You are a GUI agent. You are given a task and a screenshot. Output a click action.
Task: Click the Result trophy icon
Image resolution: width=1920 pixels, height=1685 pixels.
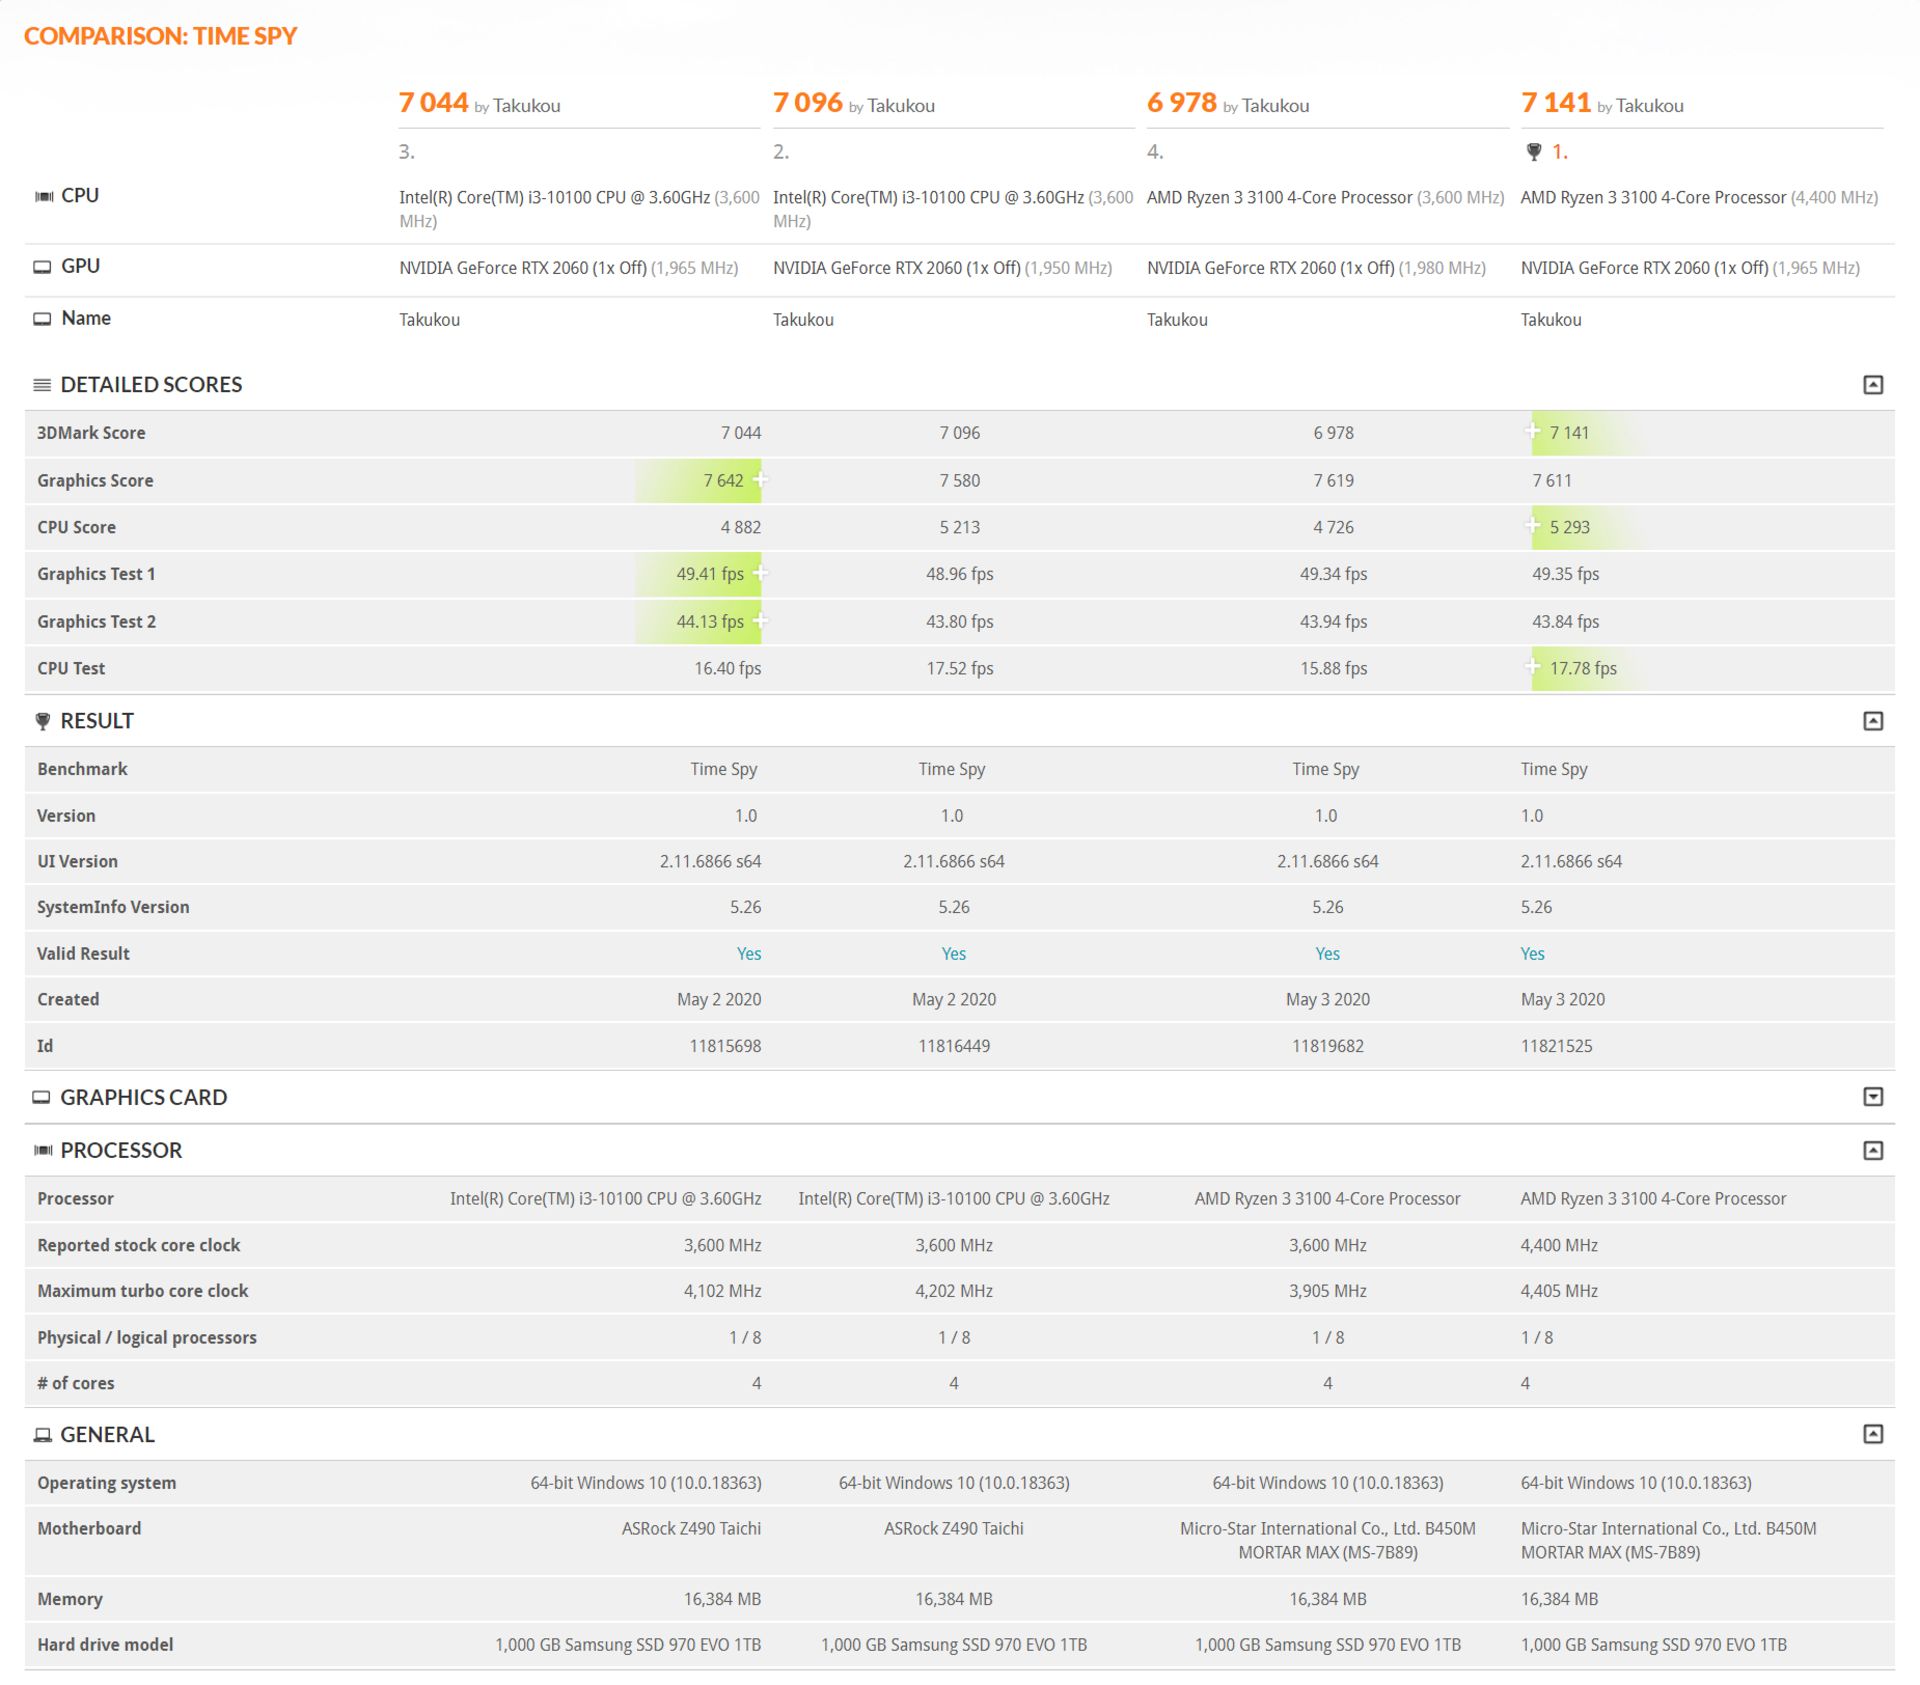43,720
